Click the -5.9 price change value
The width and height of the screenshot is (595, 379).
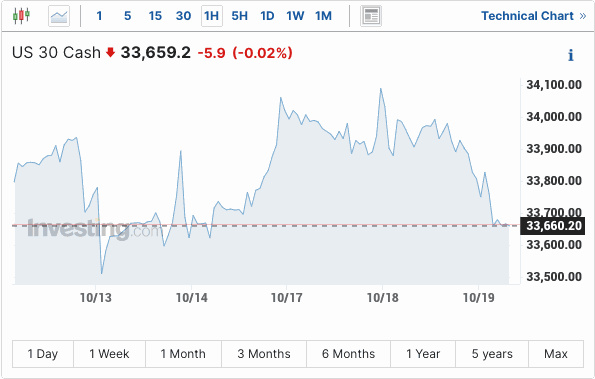(x=211, y=53)
